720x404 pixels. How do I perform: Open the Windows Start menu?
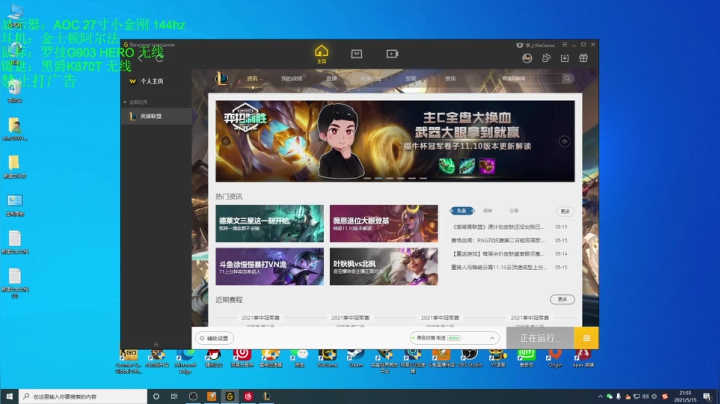coord(9,396)
